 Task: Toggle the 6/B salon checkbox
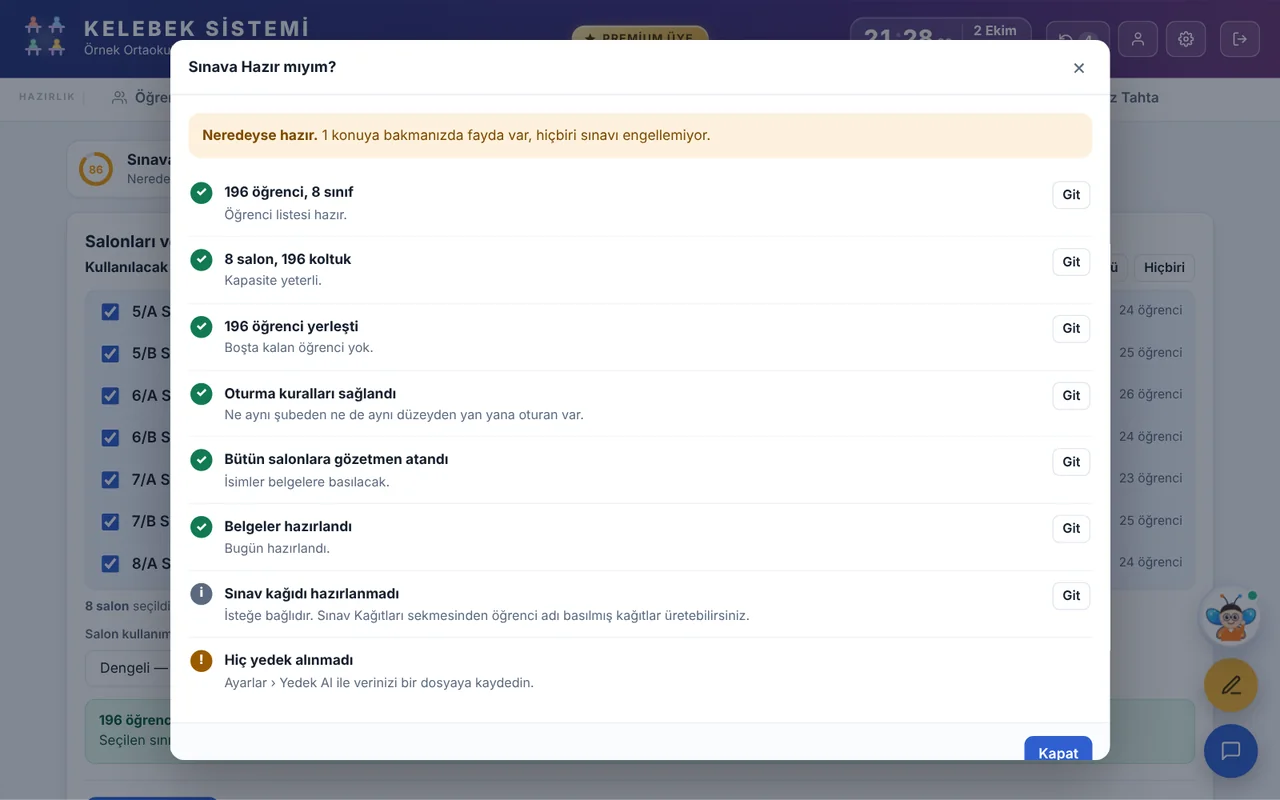tap(111, 438)
